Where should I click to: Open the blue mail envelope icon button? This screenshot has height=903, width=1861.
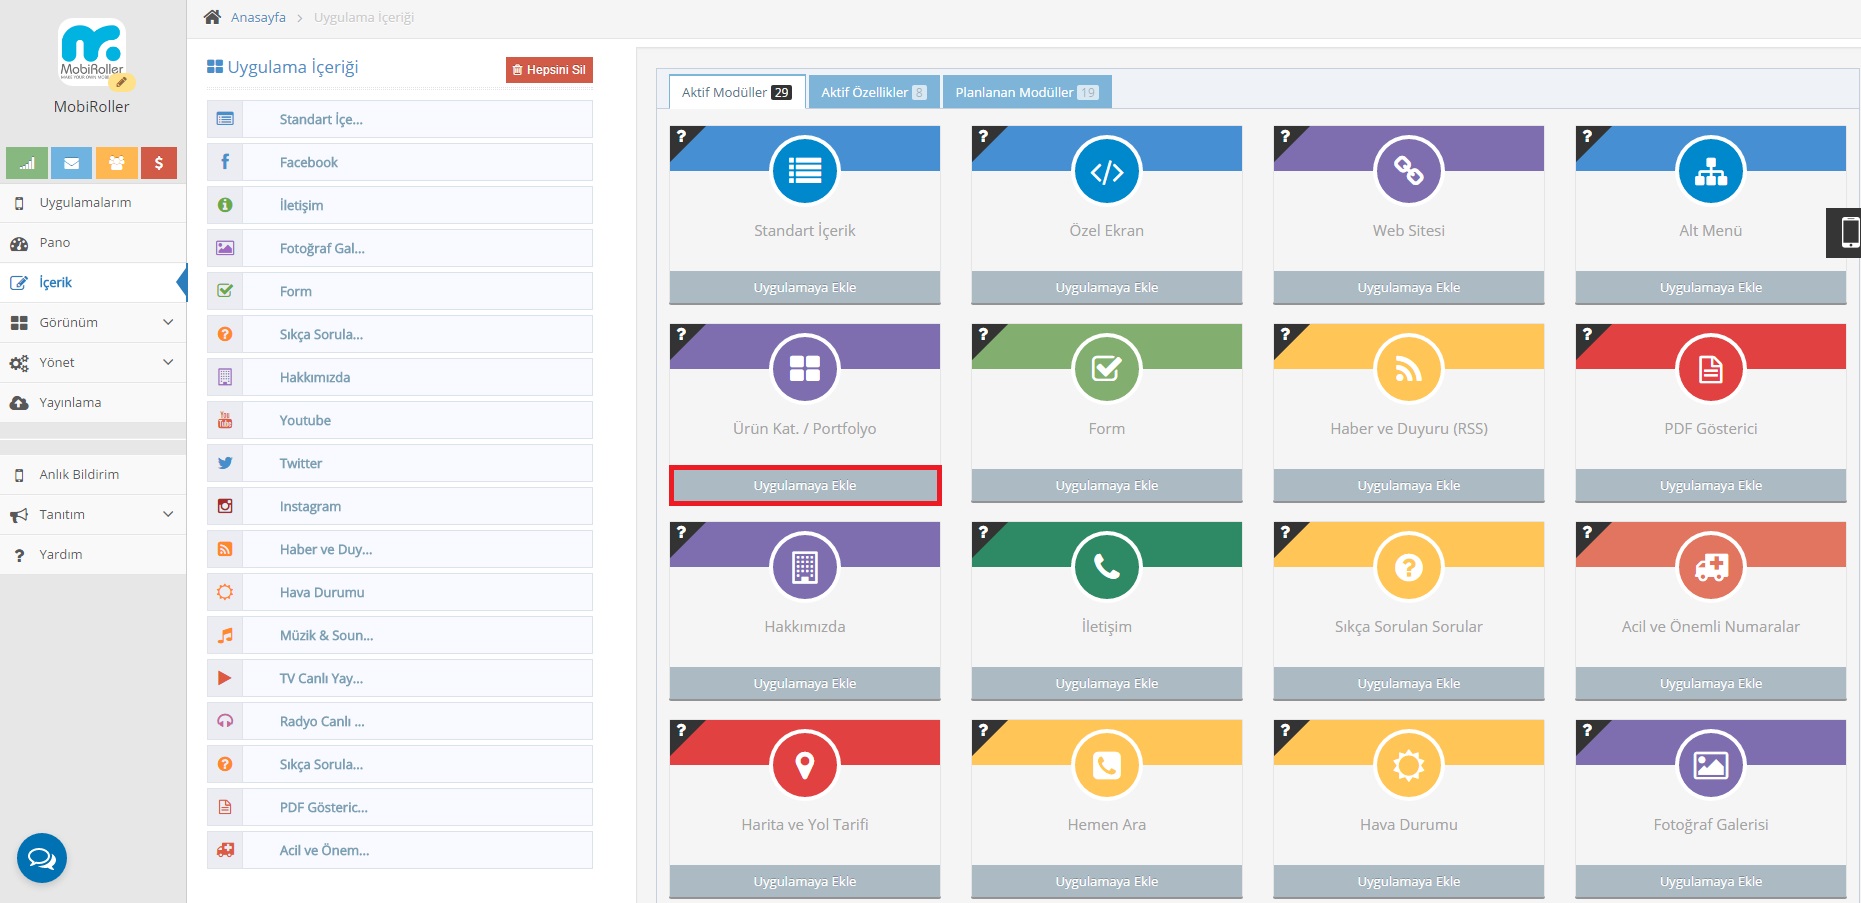(71, 163)
